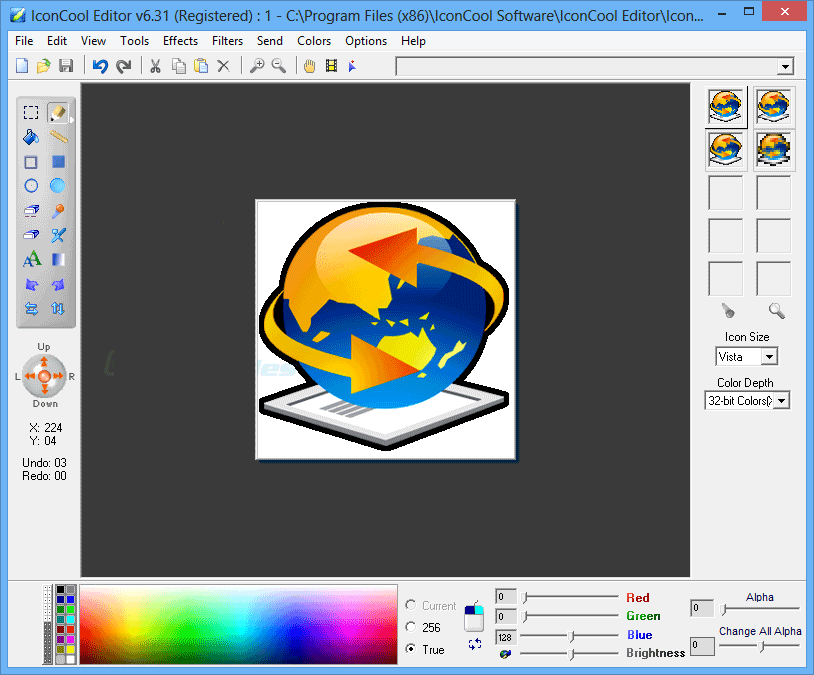Expand the Color Depth dropdown
Viewport: 814px width, 675px height.
(781, 401)
